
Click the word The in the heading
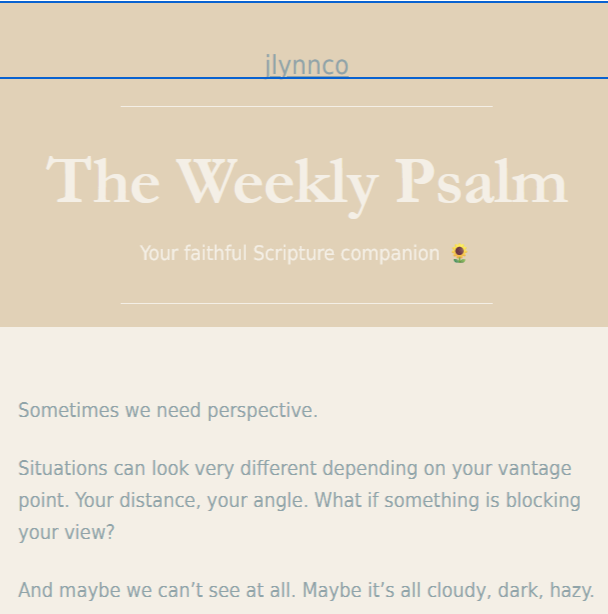click(103, 180)
